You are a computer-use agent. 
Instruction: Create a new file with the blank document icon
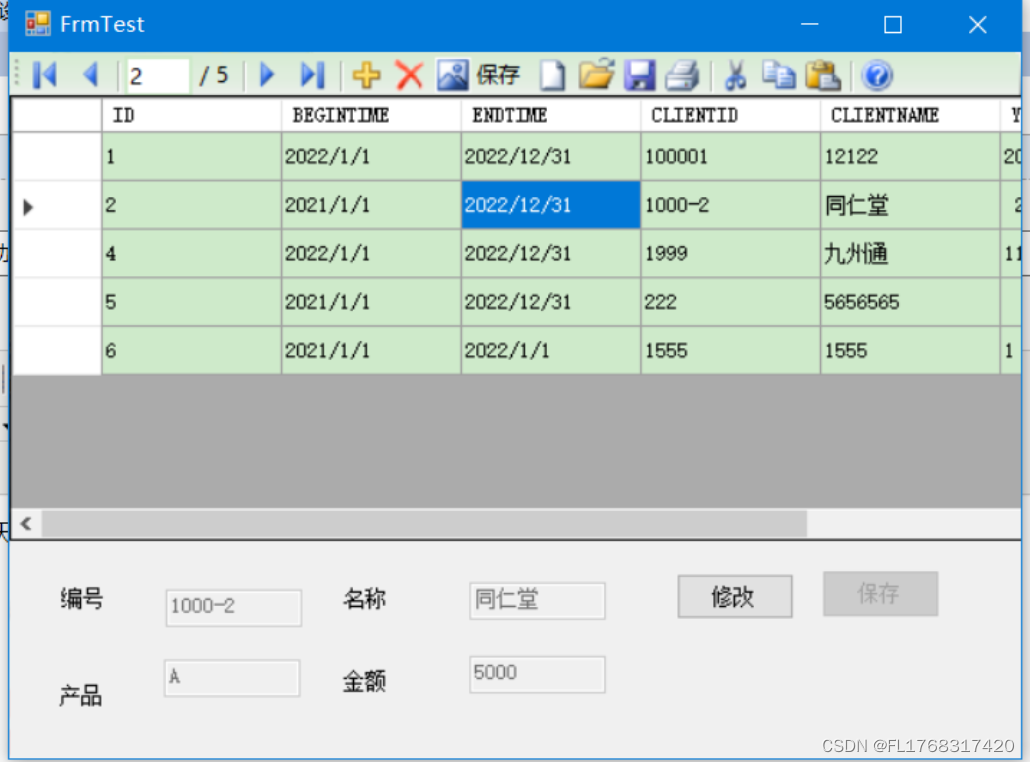(x=552, y=75)
